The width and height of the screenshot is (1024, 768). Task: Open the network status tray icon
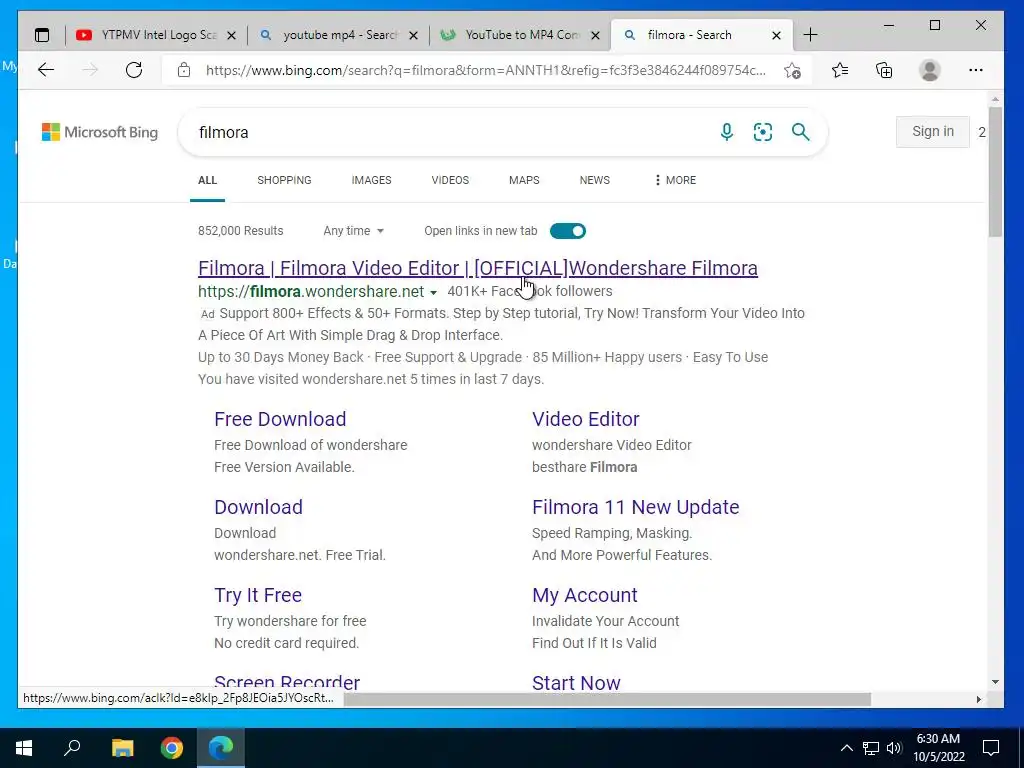[871, 748]
